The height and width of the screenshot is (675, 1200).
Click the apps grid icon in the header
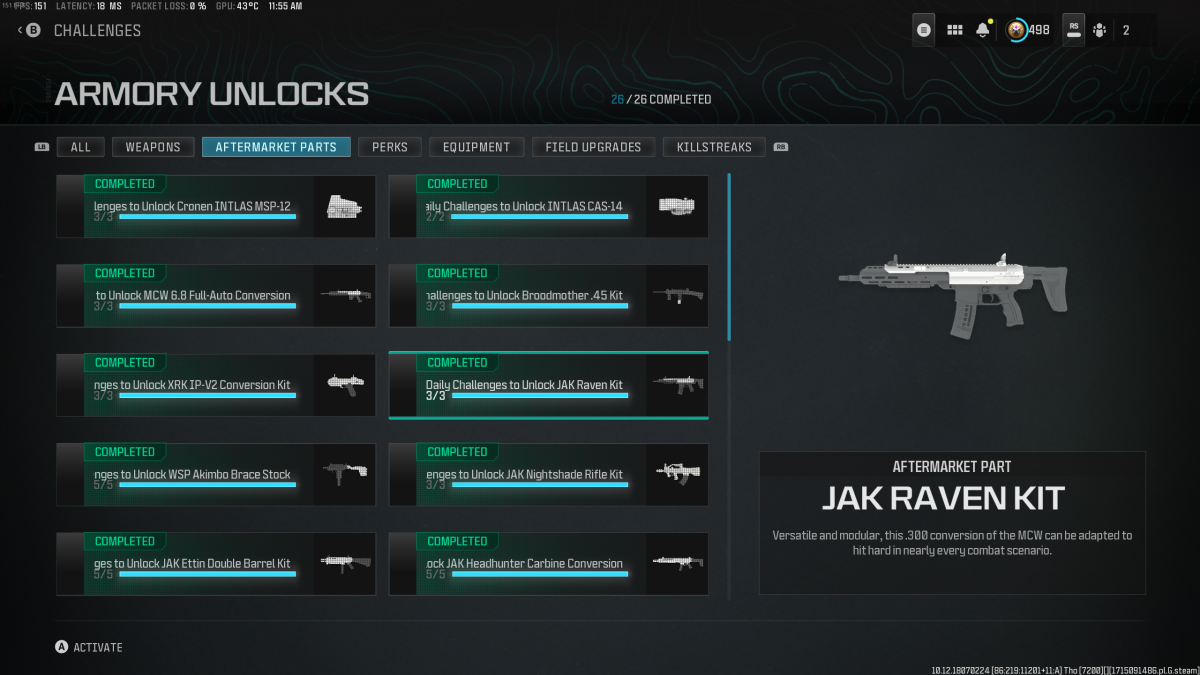(x=955, y=29)
